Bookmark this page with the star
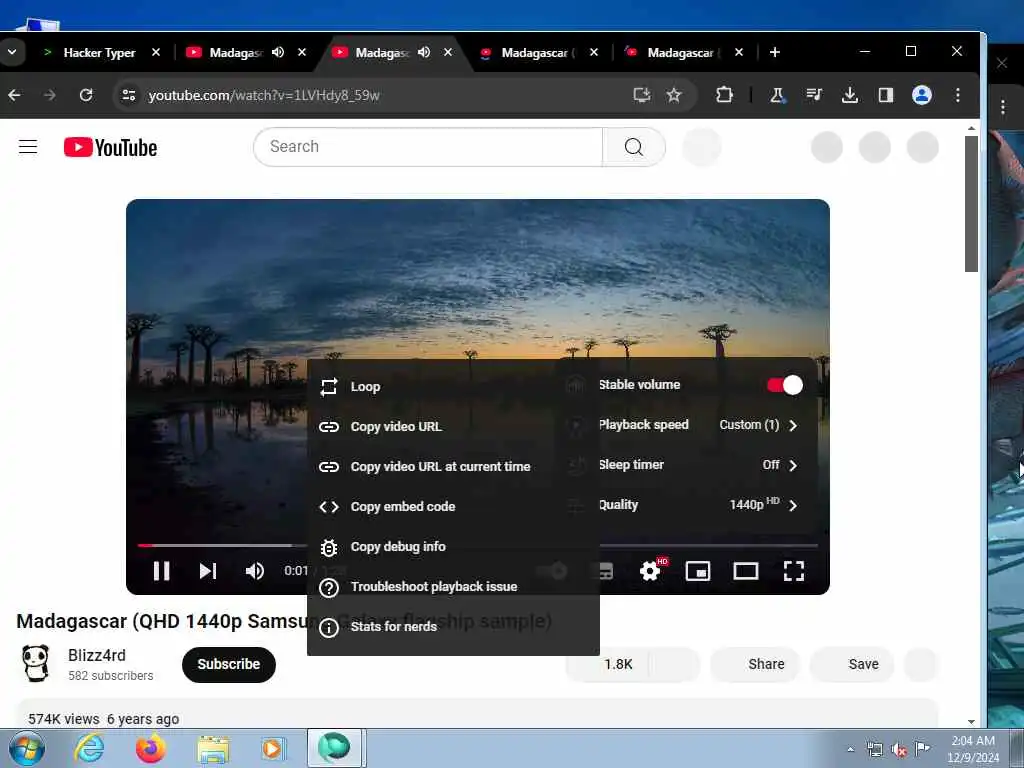 [674, 95]
